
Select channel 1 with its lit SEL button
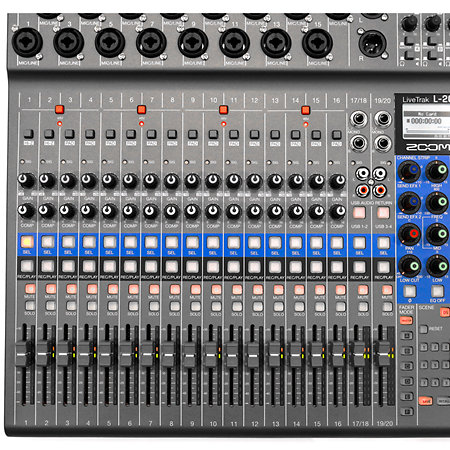pyautogui.click(x=27, y=242)
